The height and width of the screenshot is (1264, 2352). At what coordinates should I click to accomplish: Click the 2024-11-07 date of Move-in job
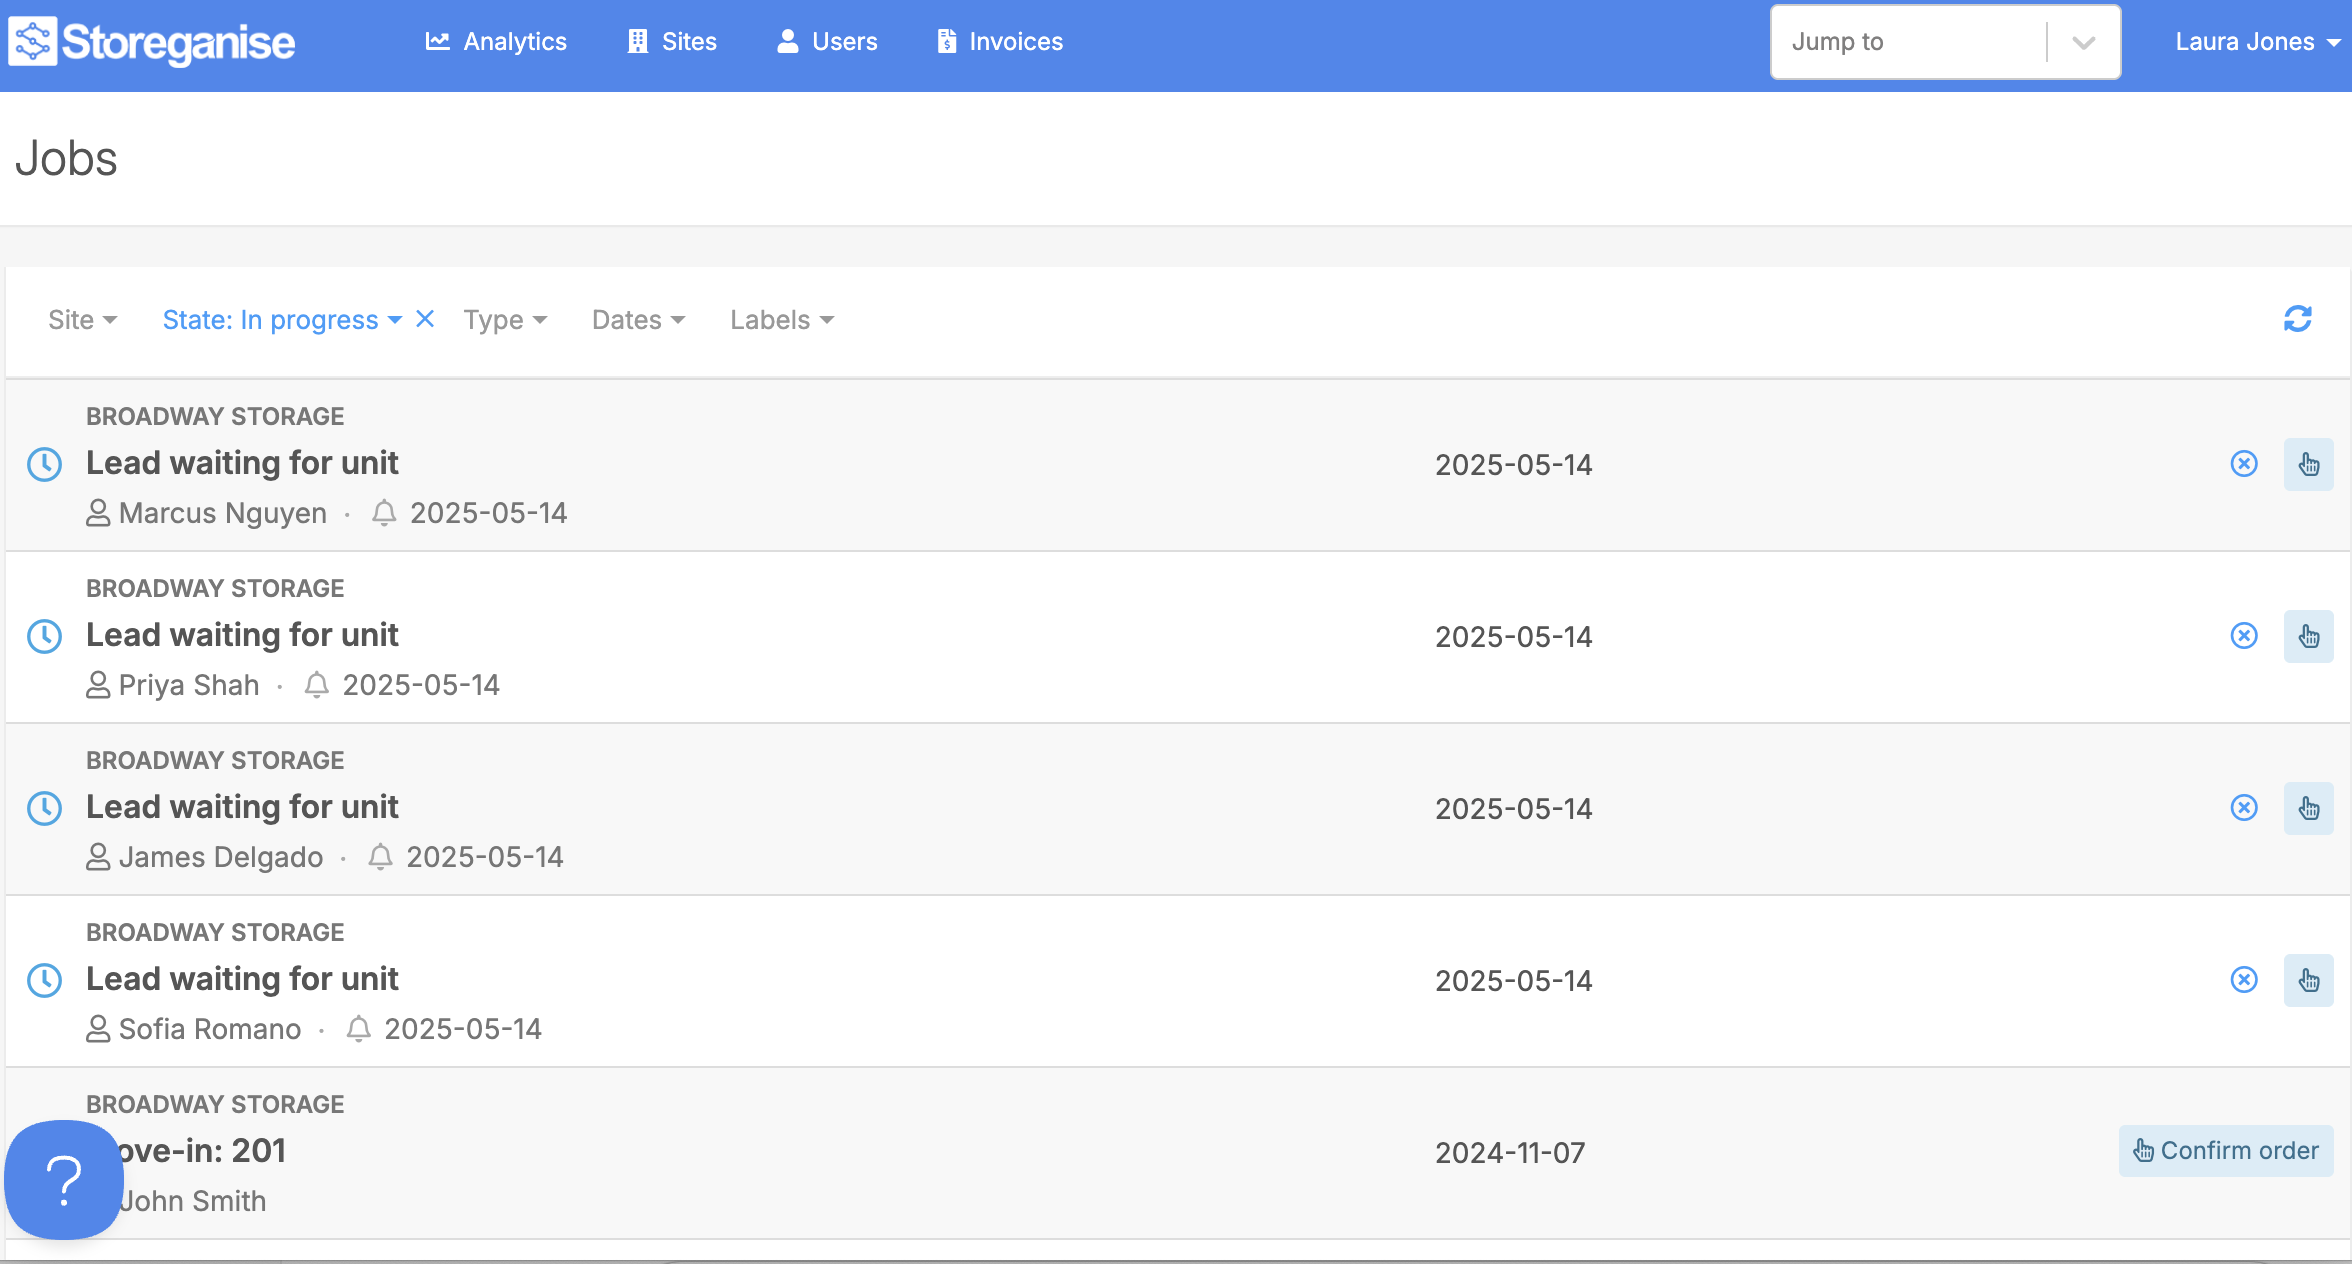1510,1153
